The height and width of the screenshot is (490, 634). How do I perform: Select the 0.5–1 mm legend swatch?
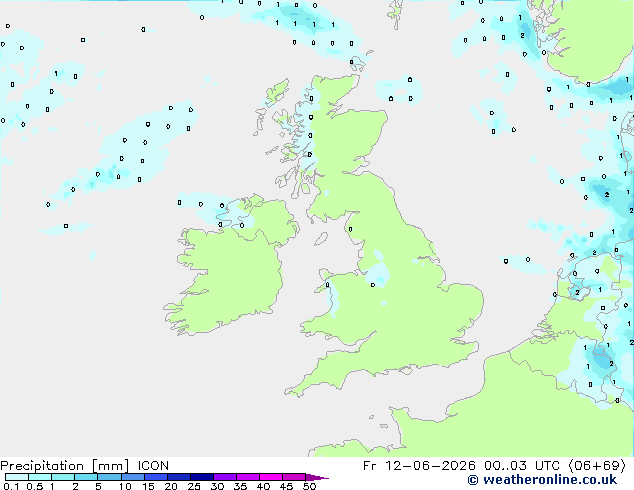click(x=40, y=477)
